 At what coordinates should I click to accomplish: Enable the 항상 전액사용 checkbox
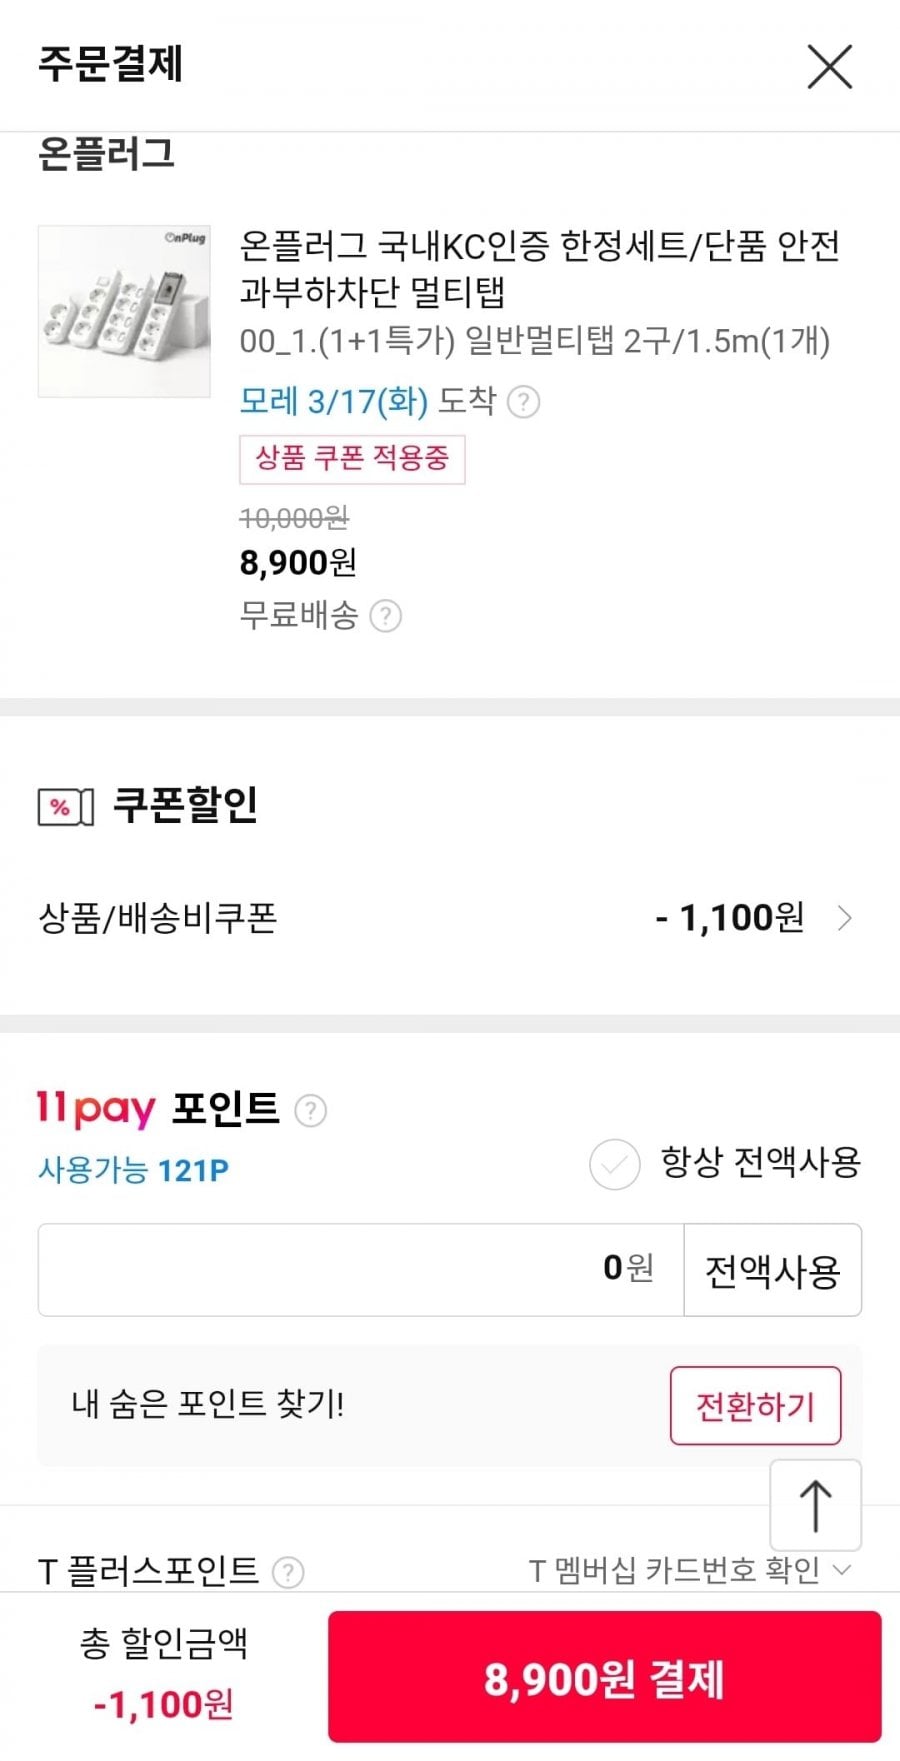[614, 1164]
